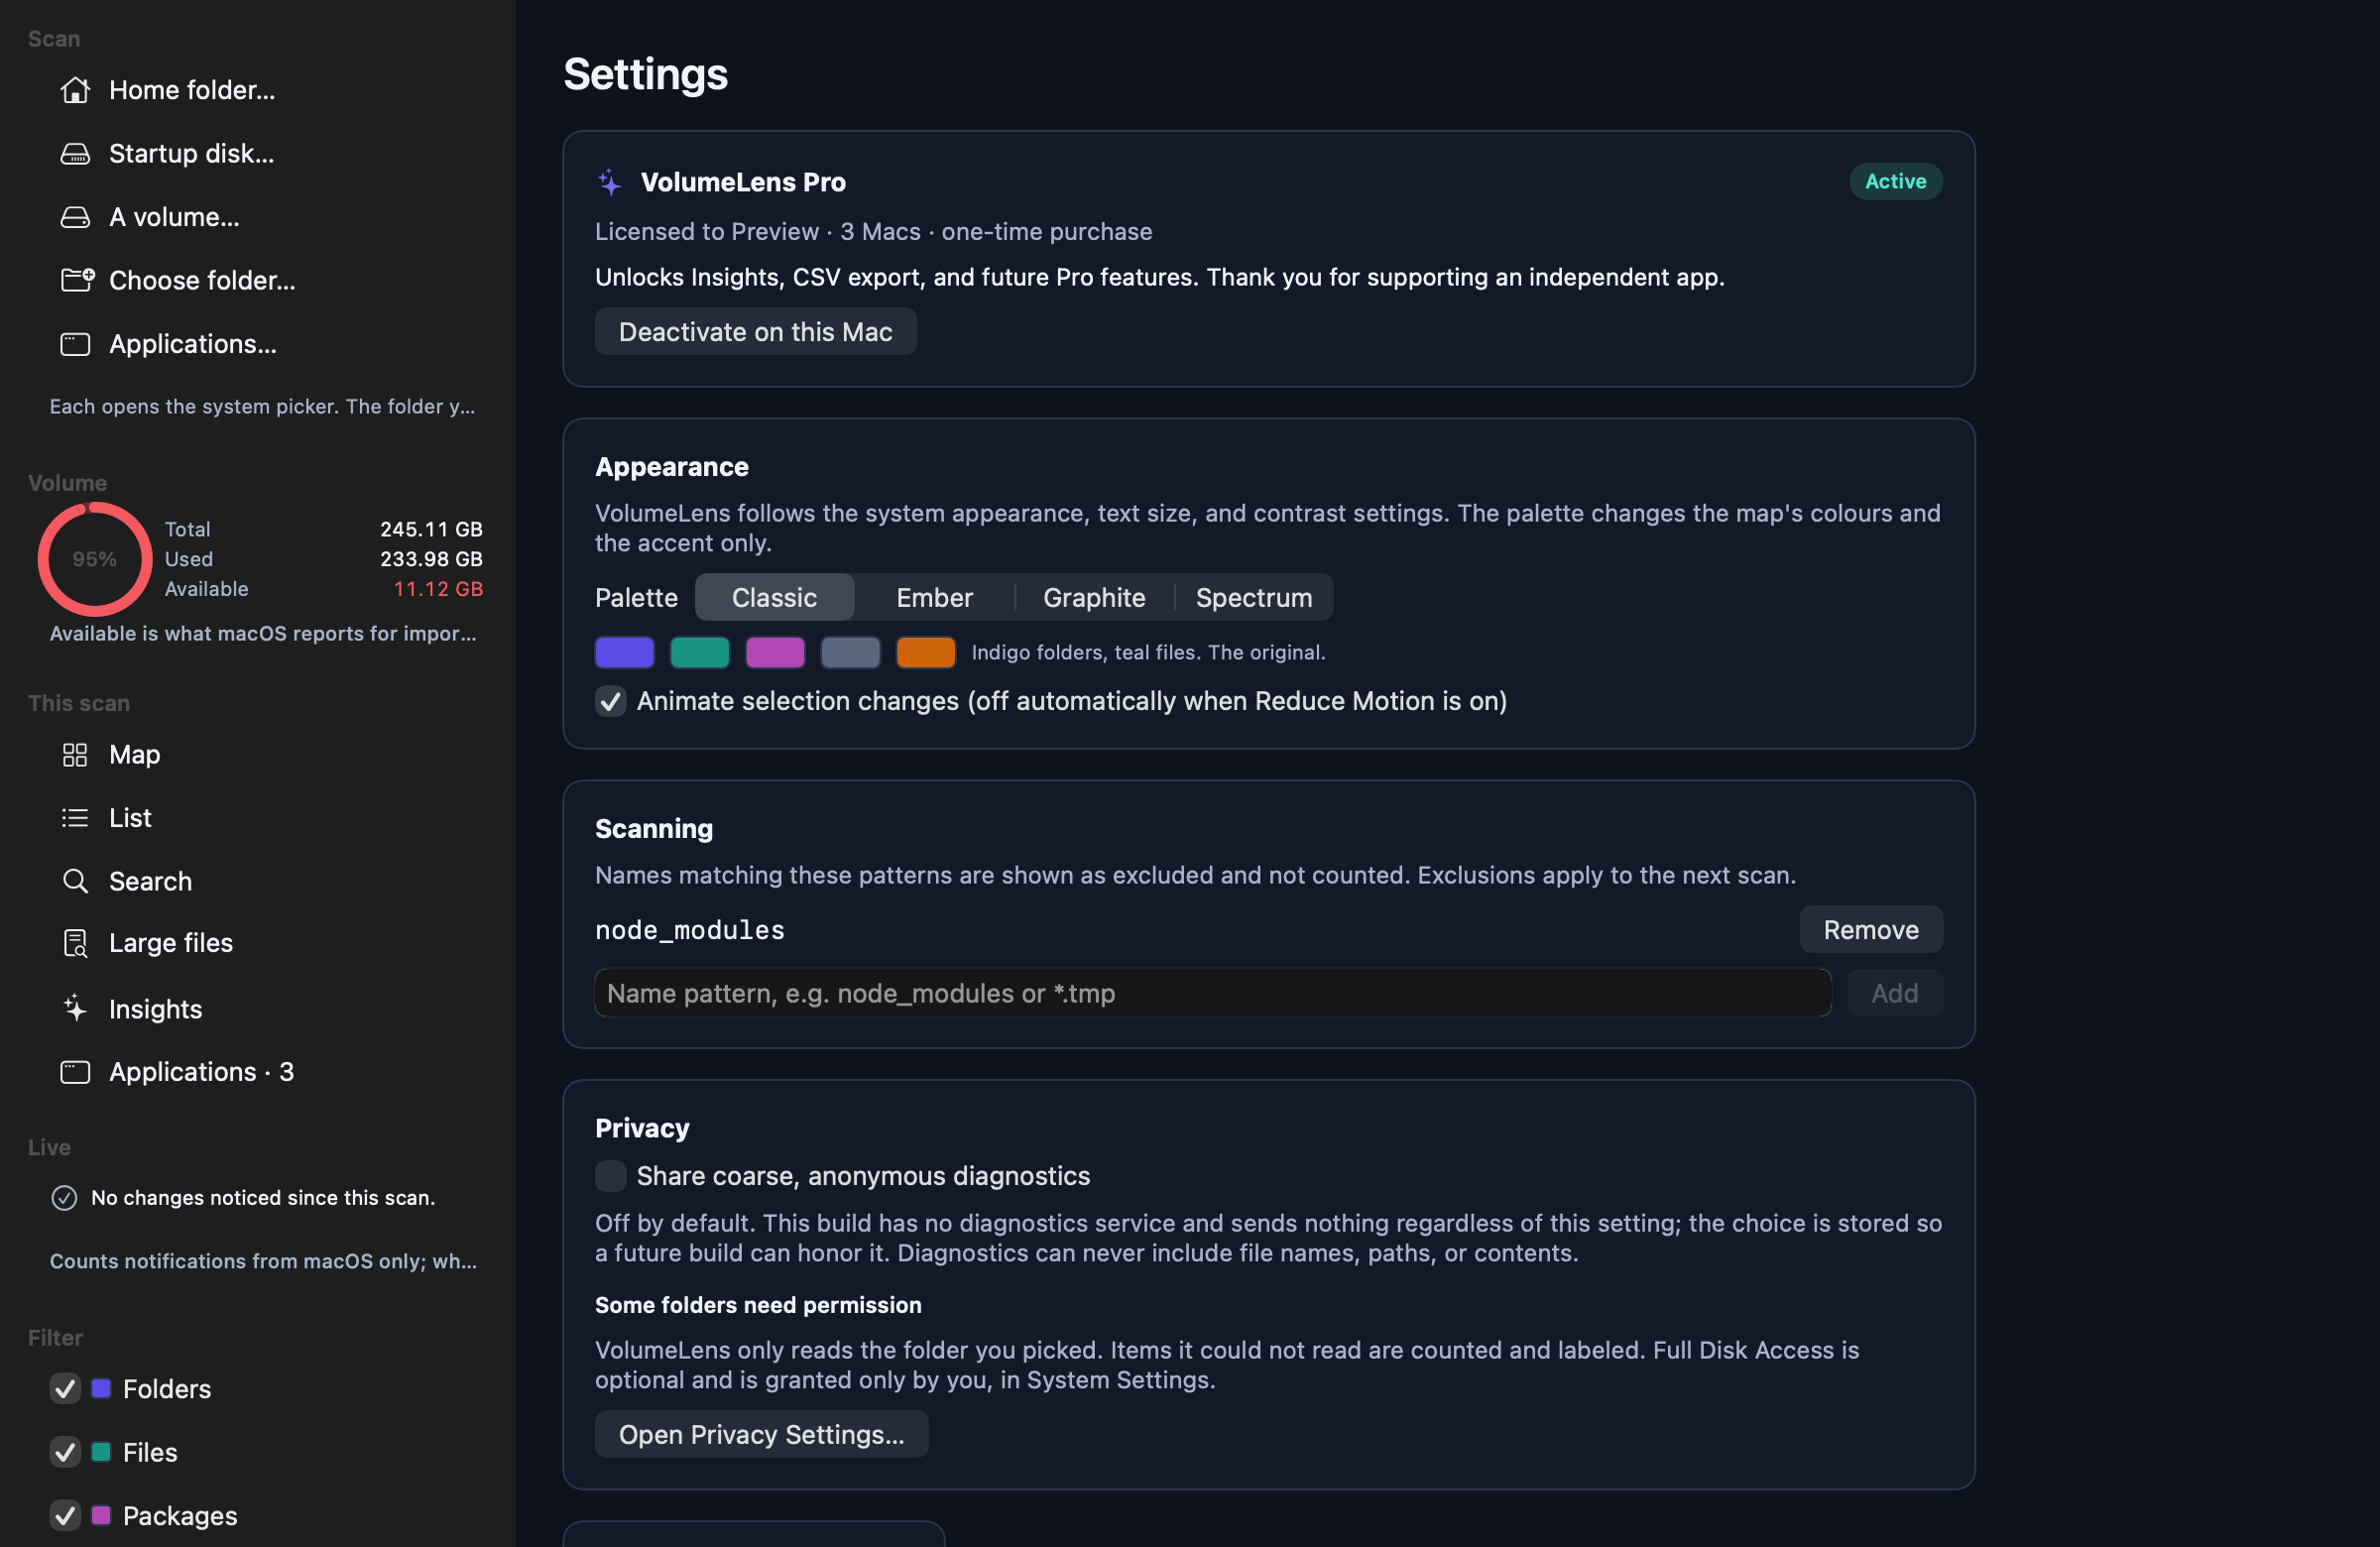Uncheck the Packages filter checkbox
Viewport: 2380px width, 1547px height.
65,1516
